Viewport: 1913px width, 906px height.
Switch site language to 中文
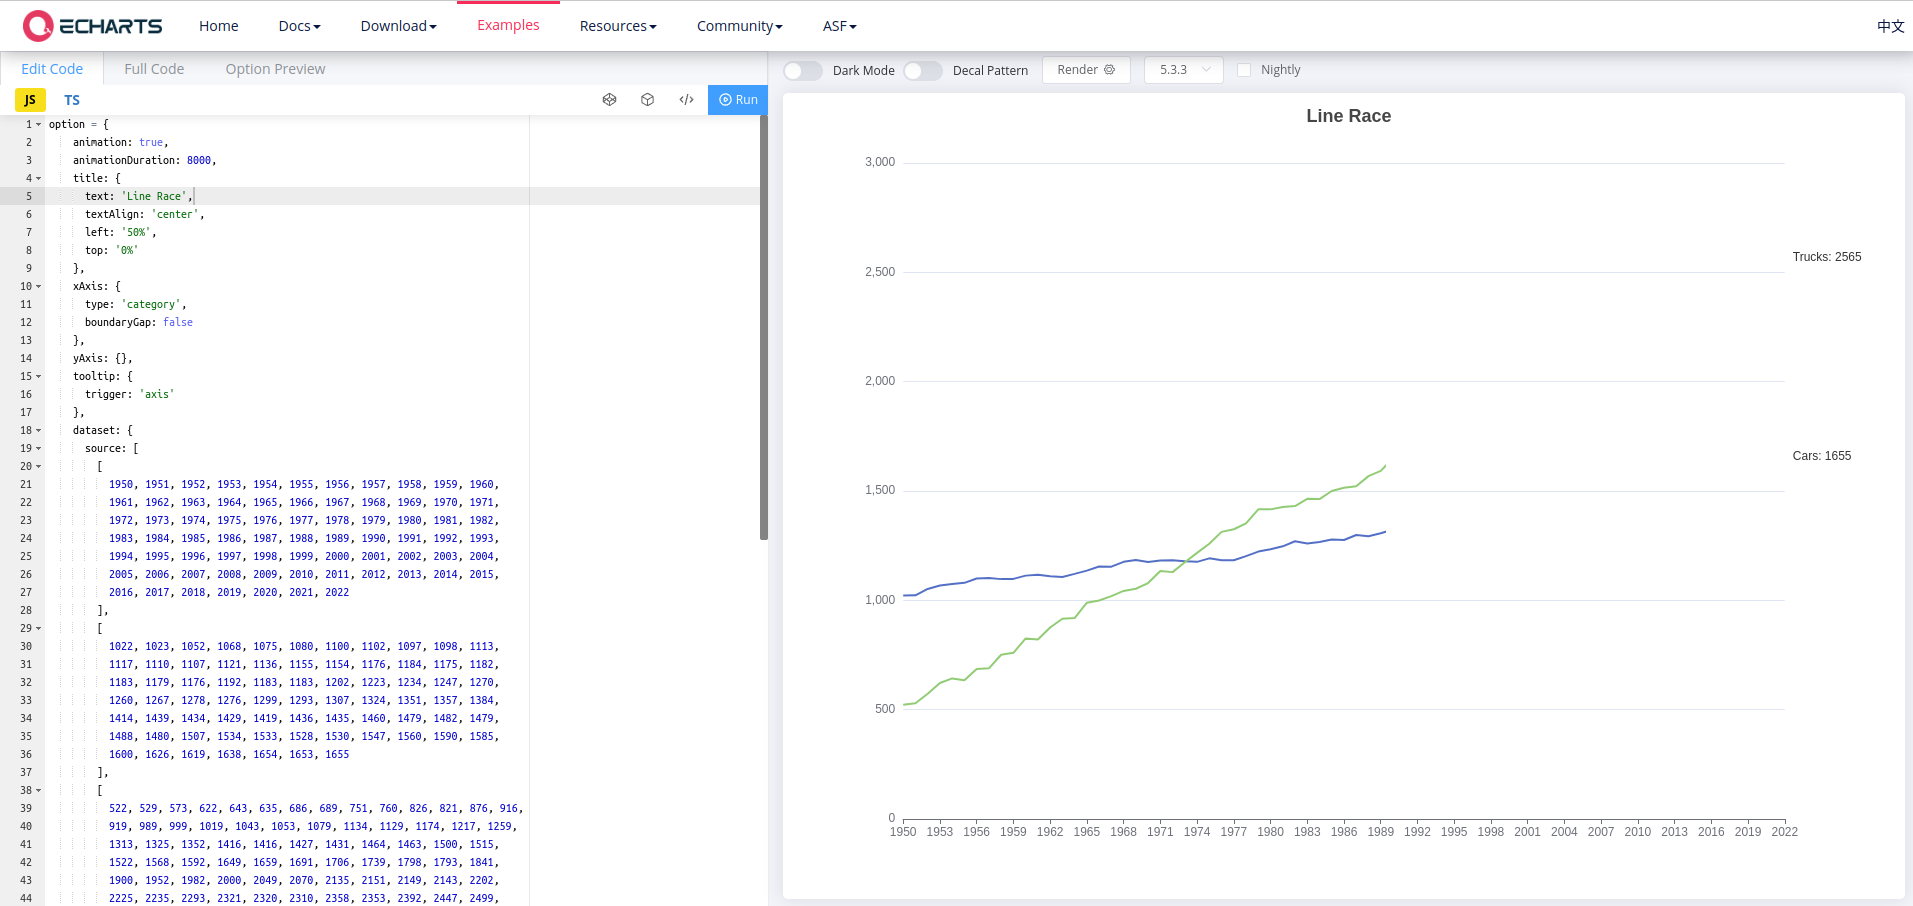(x=1890, y=26)
